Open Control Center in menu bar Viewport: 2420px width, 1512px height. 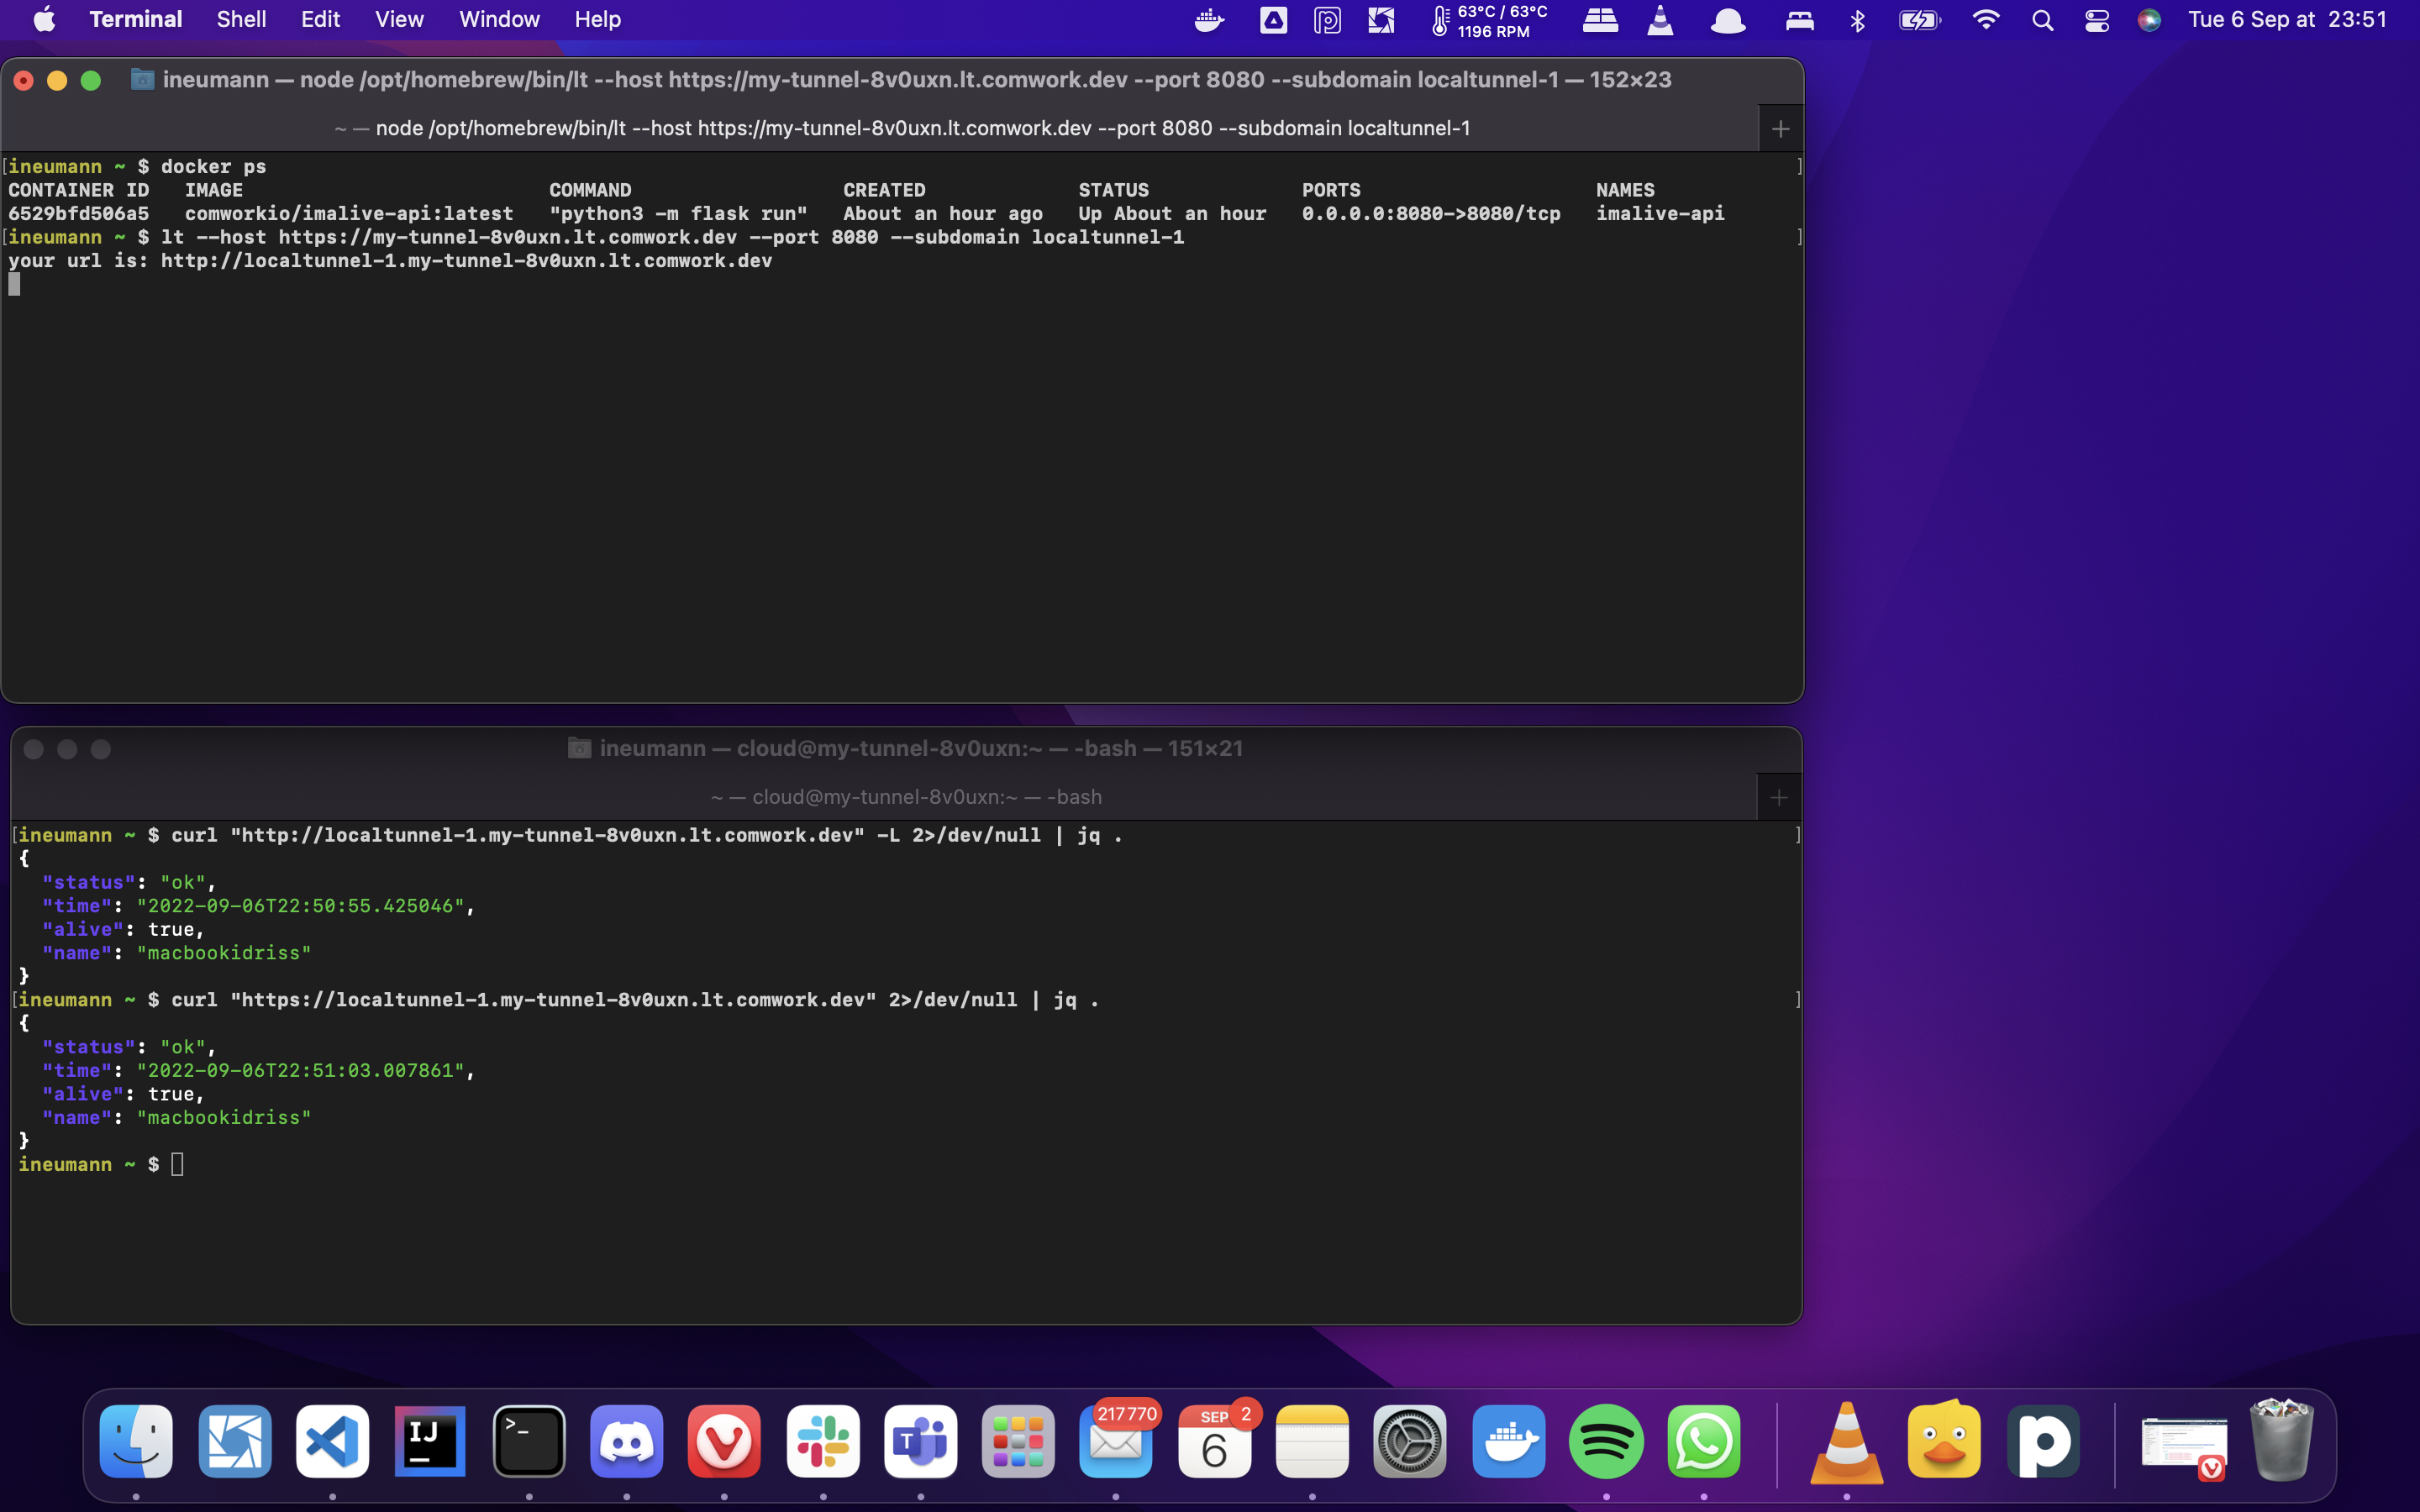tap(2097, 20)
